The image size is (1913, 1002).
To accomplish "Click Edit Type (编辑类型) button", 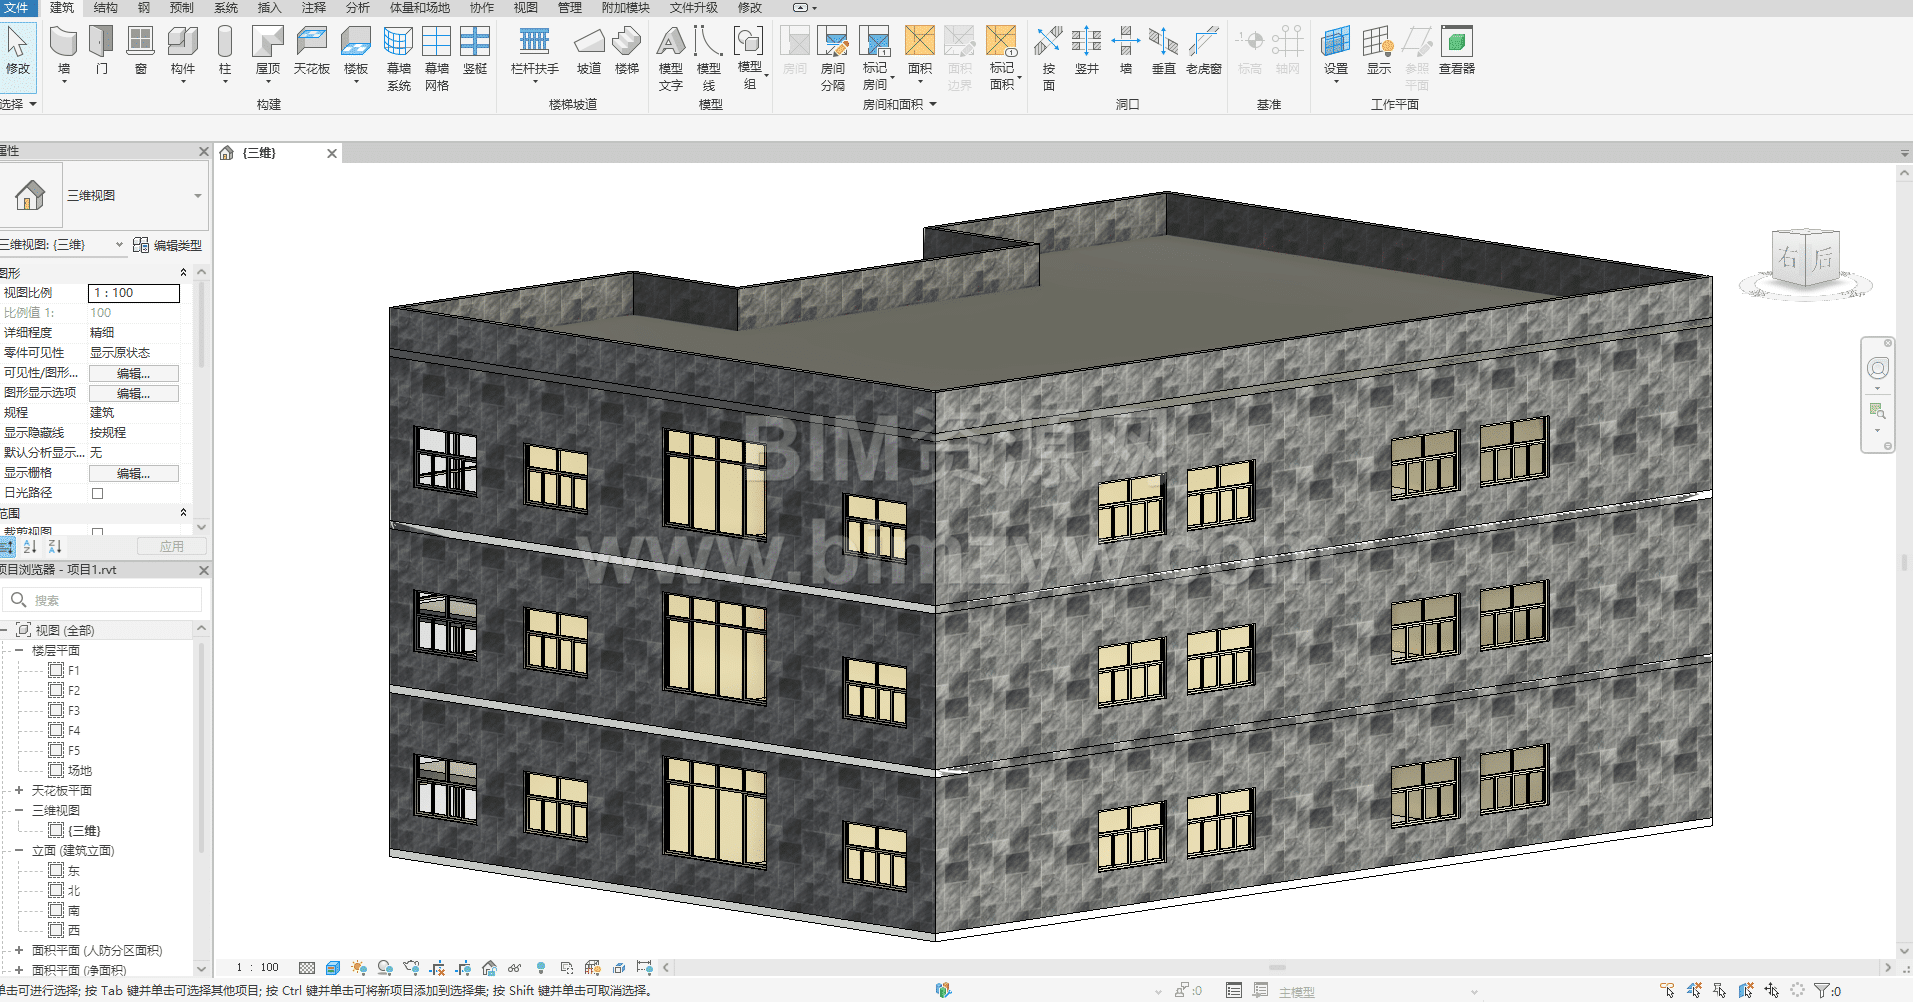I will click(x=168, y=245).
